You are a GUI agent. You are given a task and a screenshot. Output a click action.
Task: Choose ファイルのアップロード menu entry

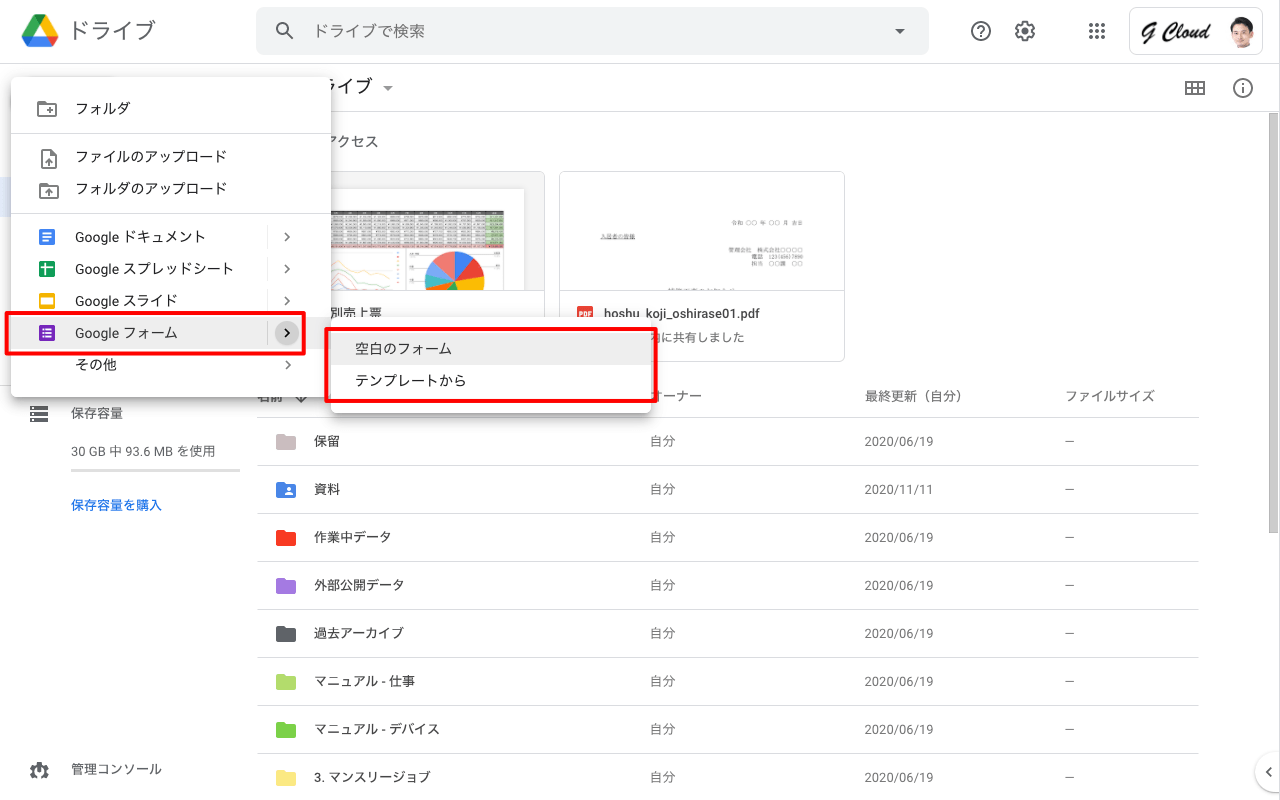pos(170,157)
